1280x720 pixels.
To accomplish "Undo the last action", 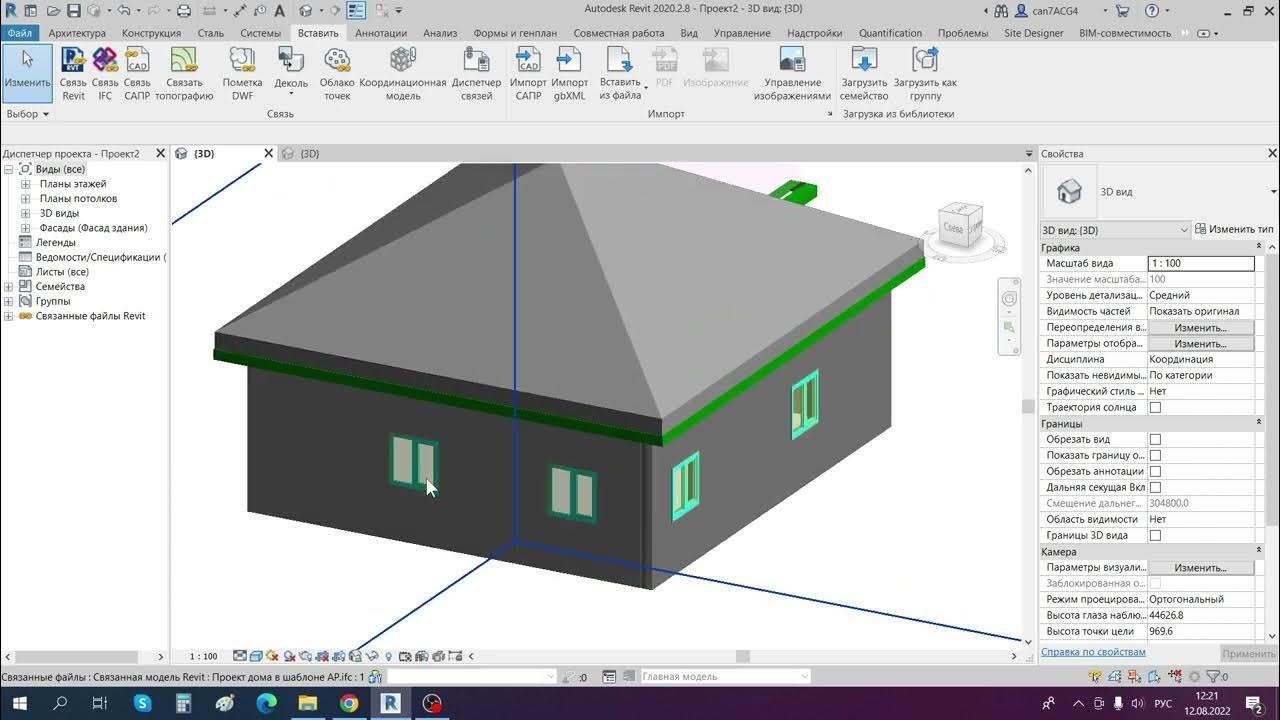I will pyautogui.click(x=124, y=11).
